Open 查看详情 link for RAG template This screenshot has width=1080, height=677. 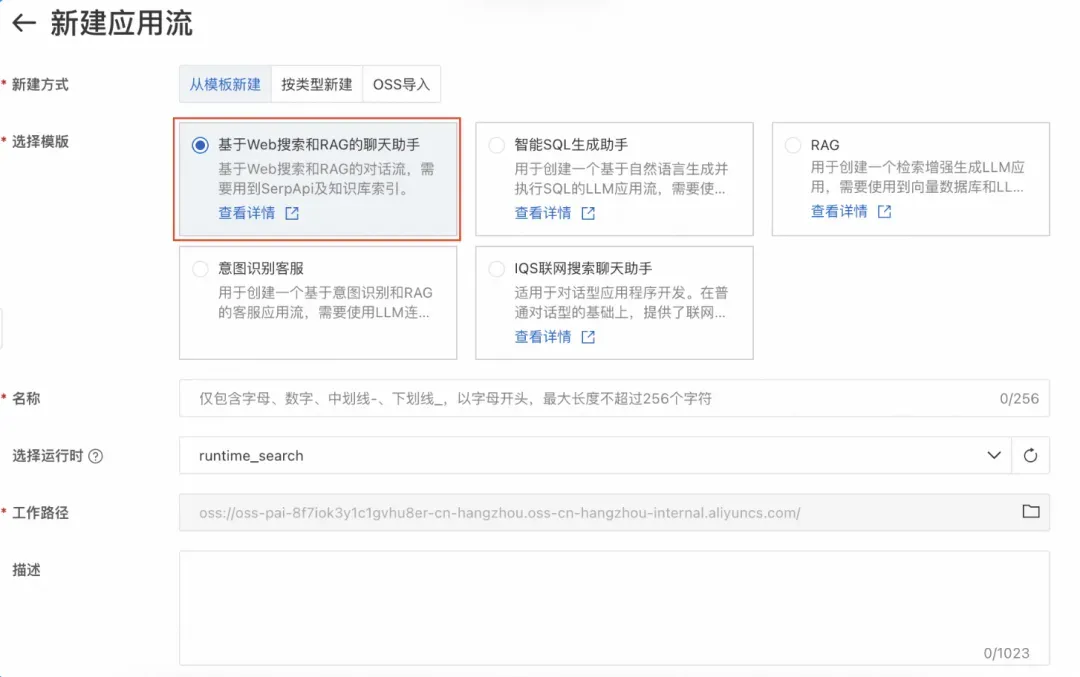coord(839,212)
